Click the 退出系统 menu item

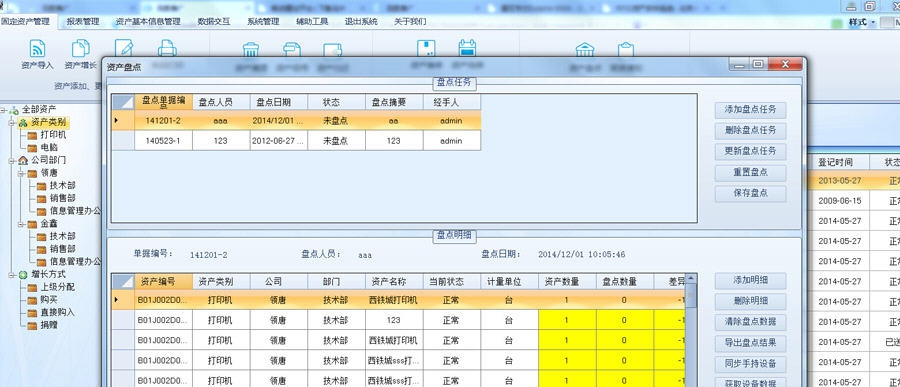[x=362, y=22]
